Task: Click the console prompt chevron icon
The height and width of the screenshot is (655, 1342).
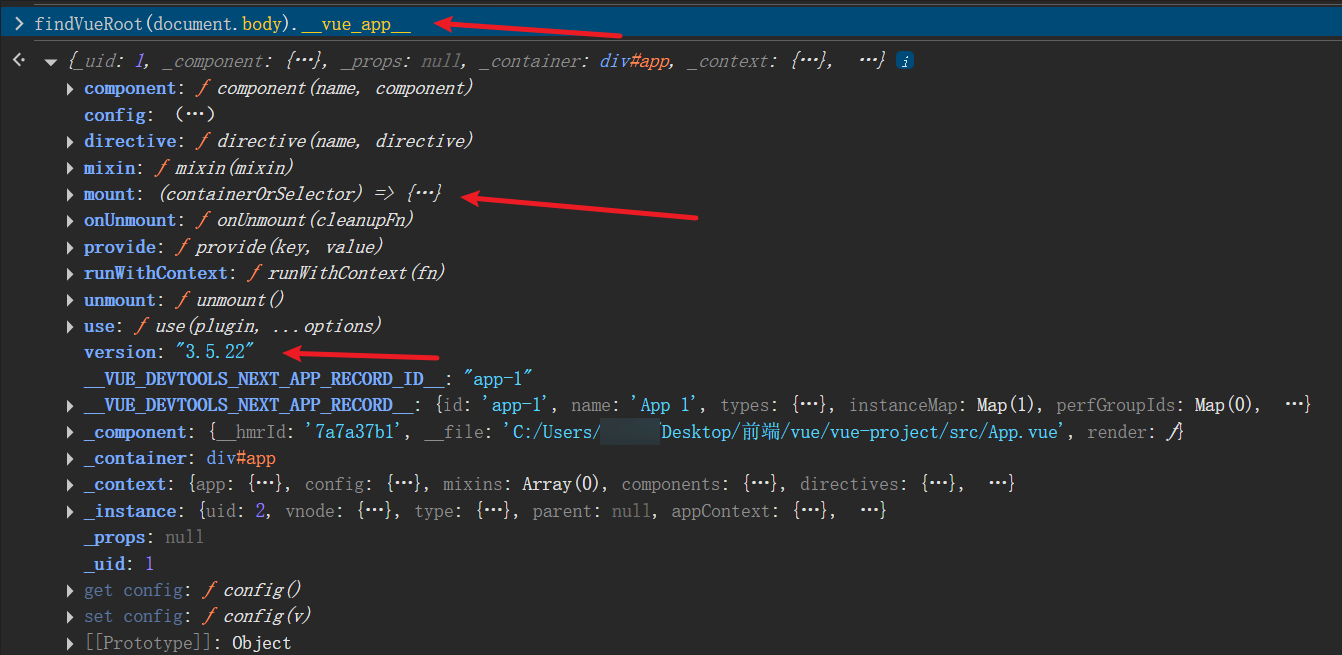Action: point(18,24)
